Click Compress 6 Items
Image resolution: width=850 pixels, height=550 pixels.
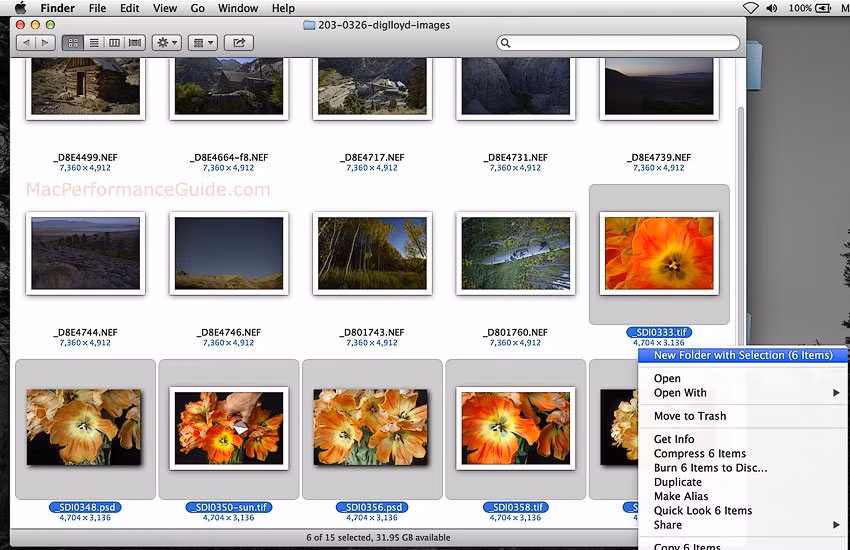(700, 454)
